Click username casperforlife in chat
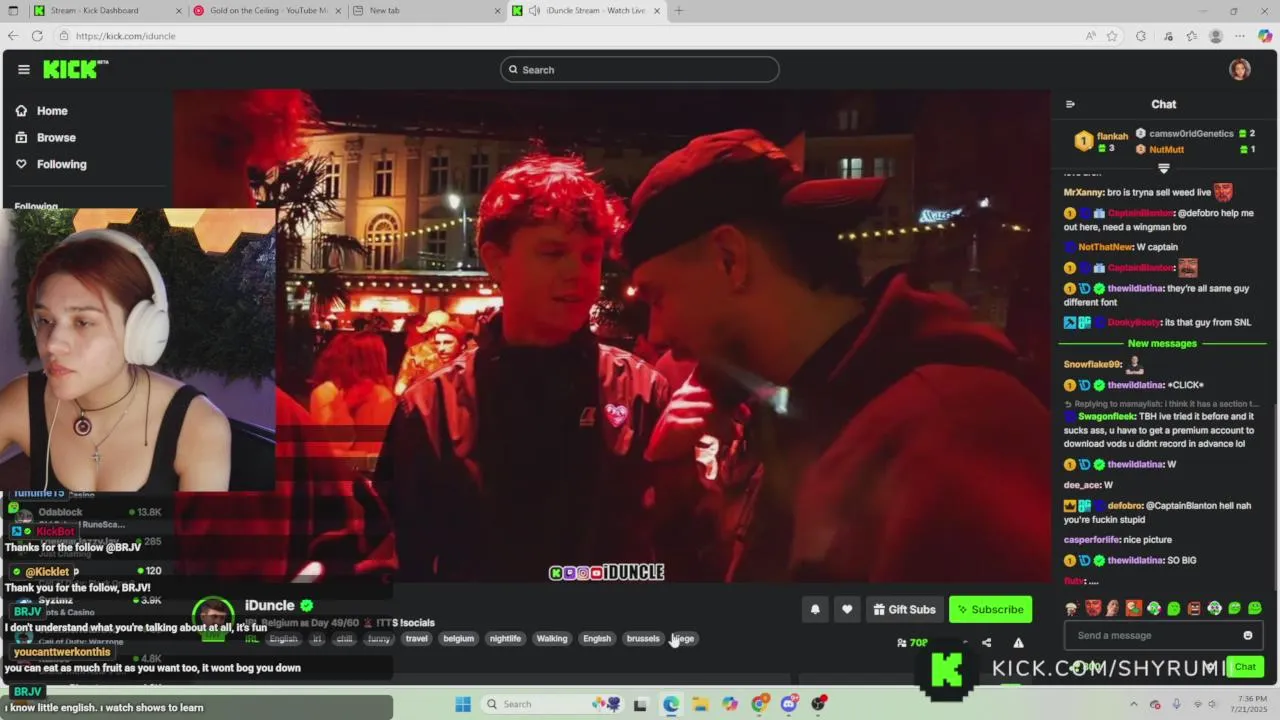The width and height of the screenshot is (1280, 720). tap(1092, 539)
